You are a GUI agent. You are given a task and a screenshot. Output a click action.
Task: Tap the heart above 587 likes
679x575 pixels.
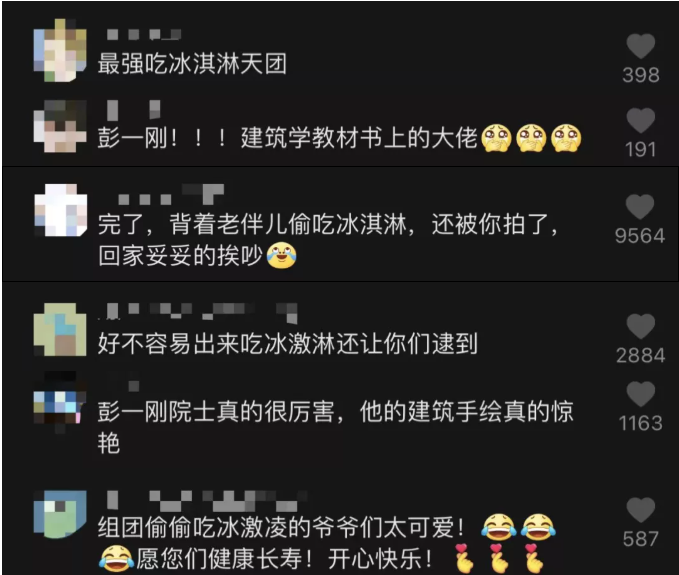point(641,510)
